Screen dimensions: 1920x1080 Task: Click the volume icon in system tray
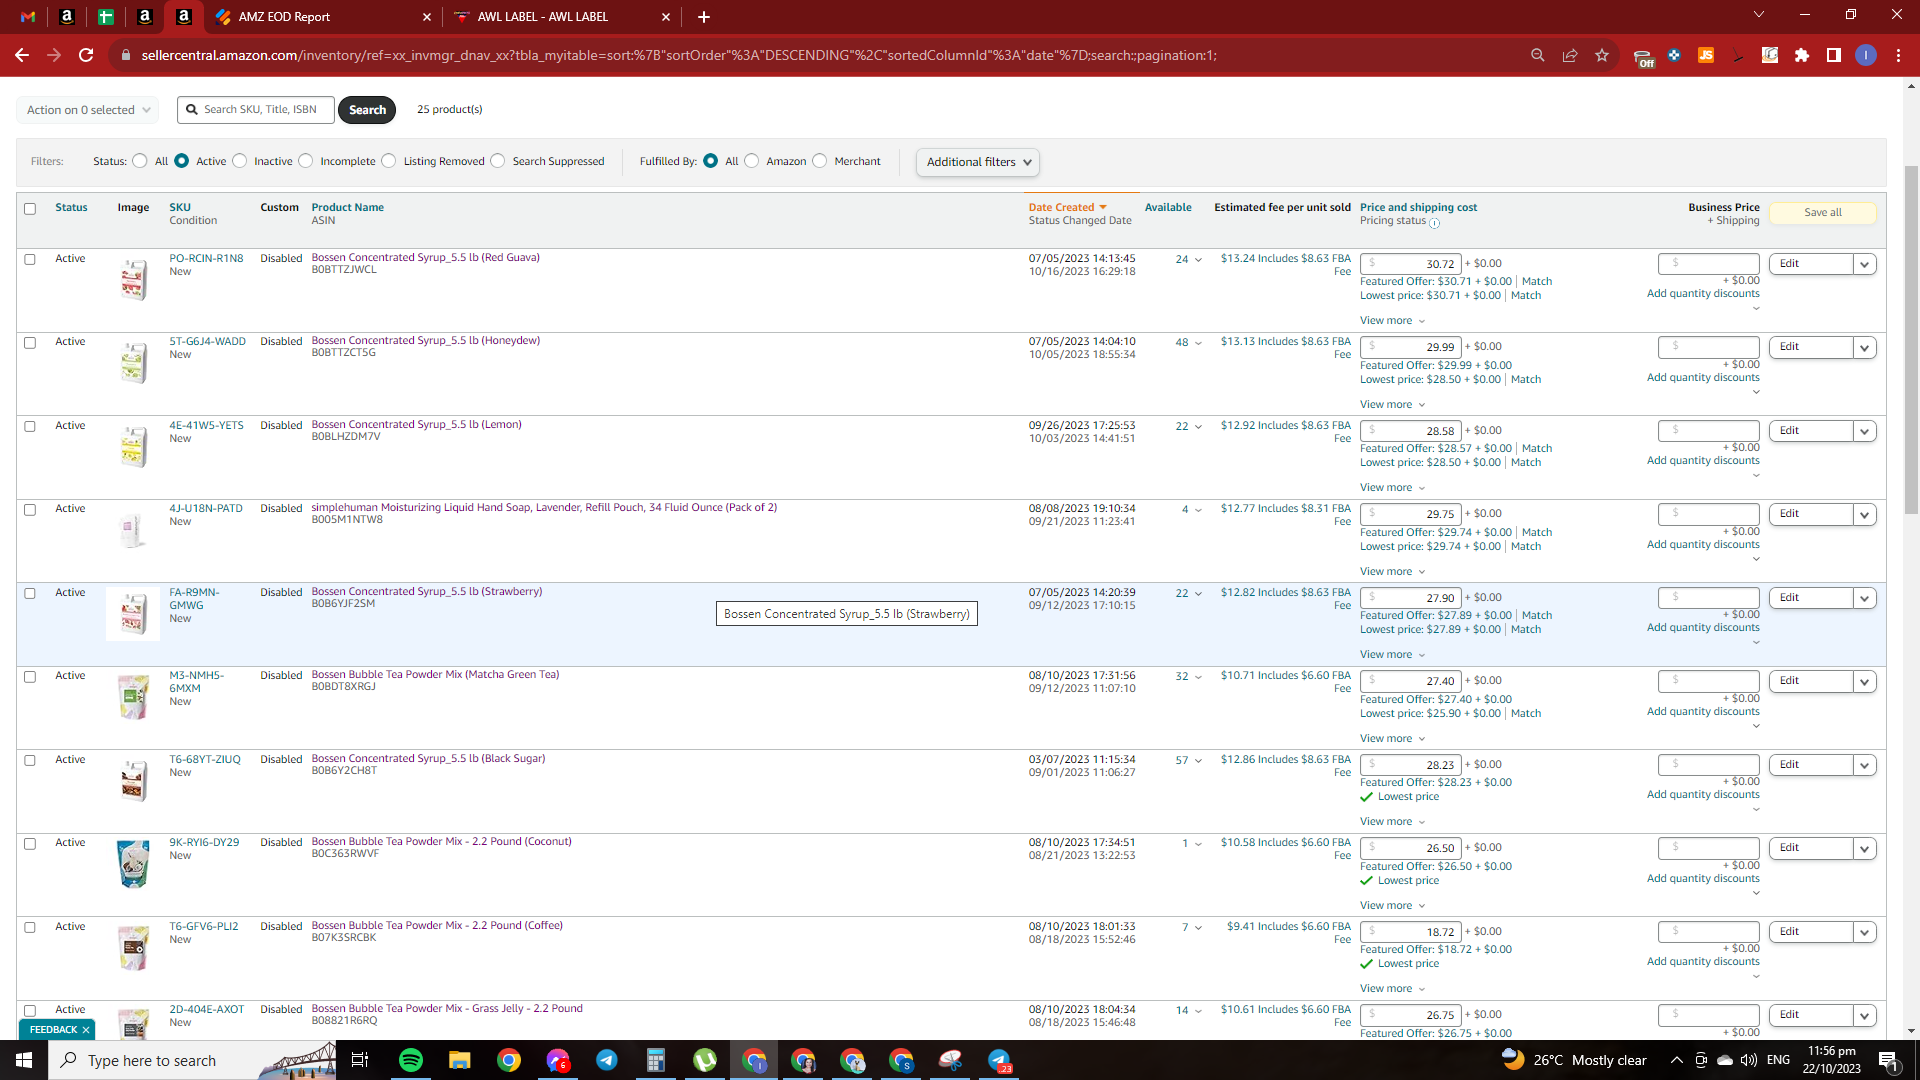1748,1060
